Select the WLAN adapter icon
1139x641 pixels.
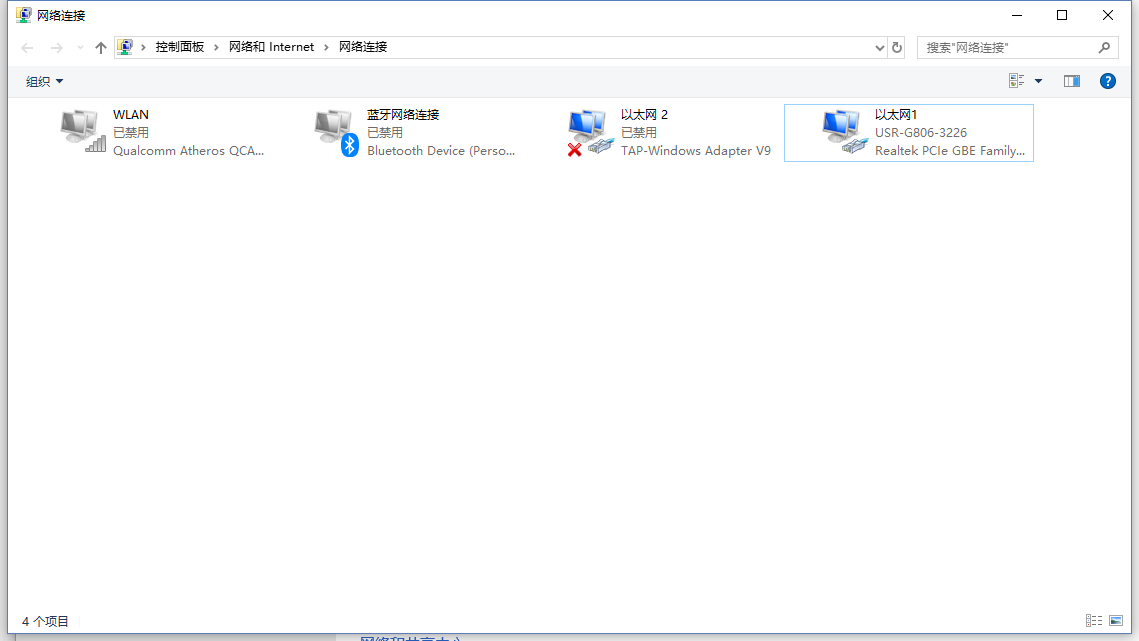tap(82, 131)
